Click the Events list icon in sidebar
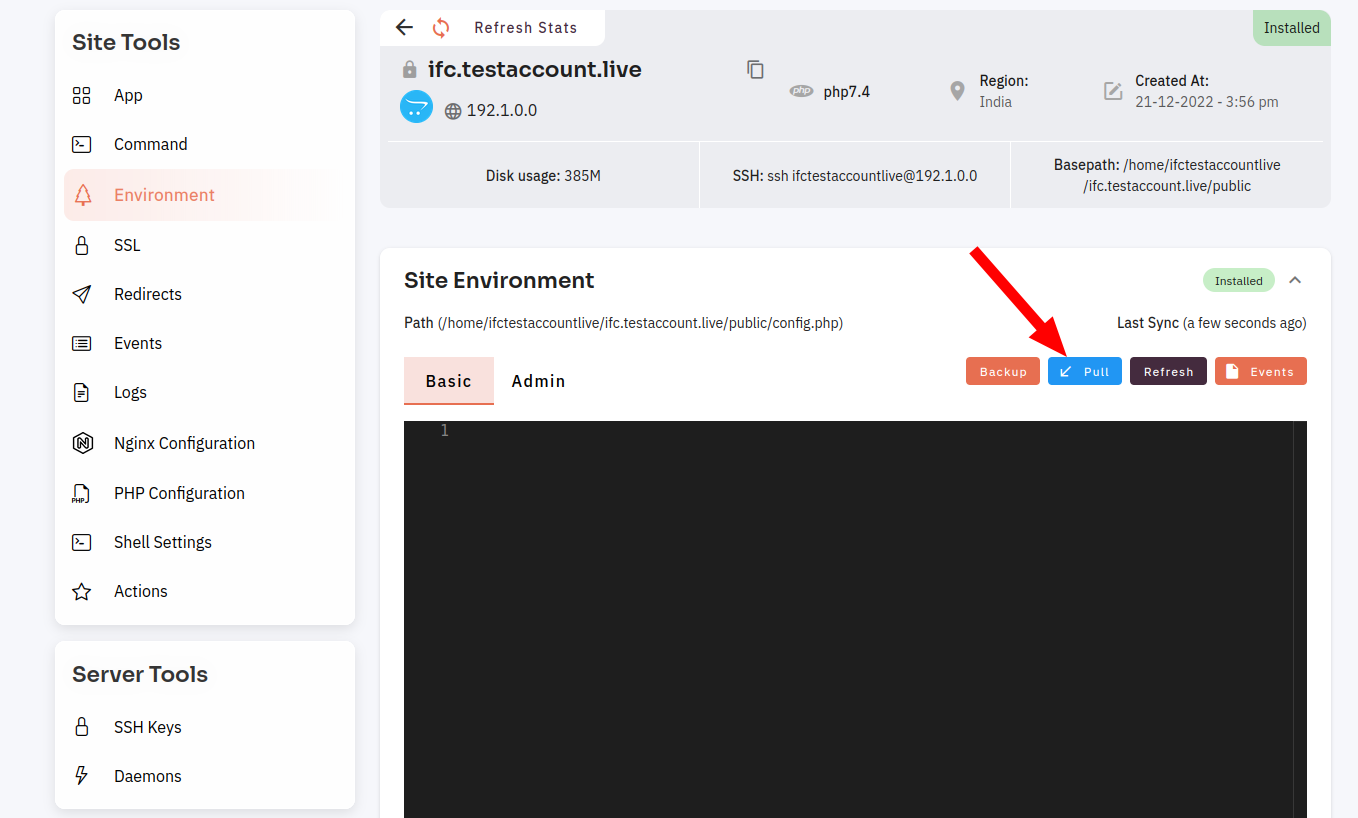 click(x=82, y=343)
